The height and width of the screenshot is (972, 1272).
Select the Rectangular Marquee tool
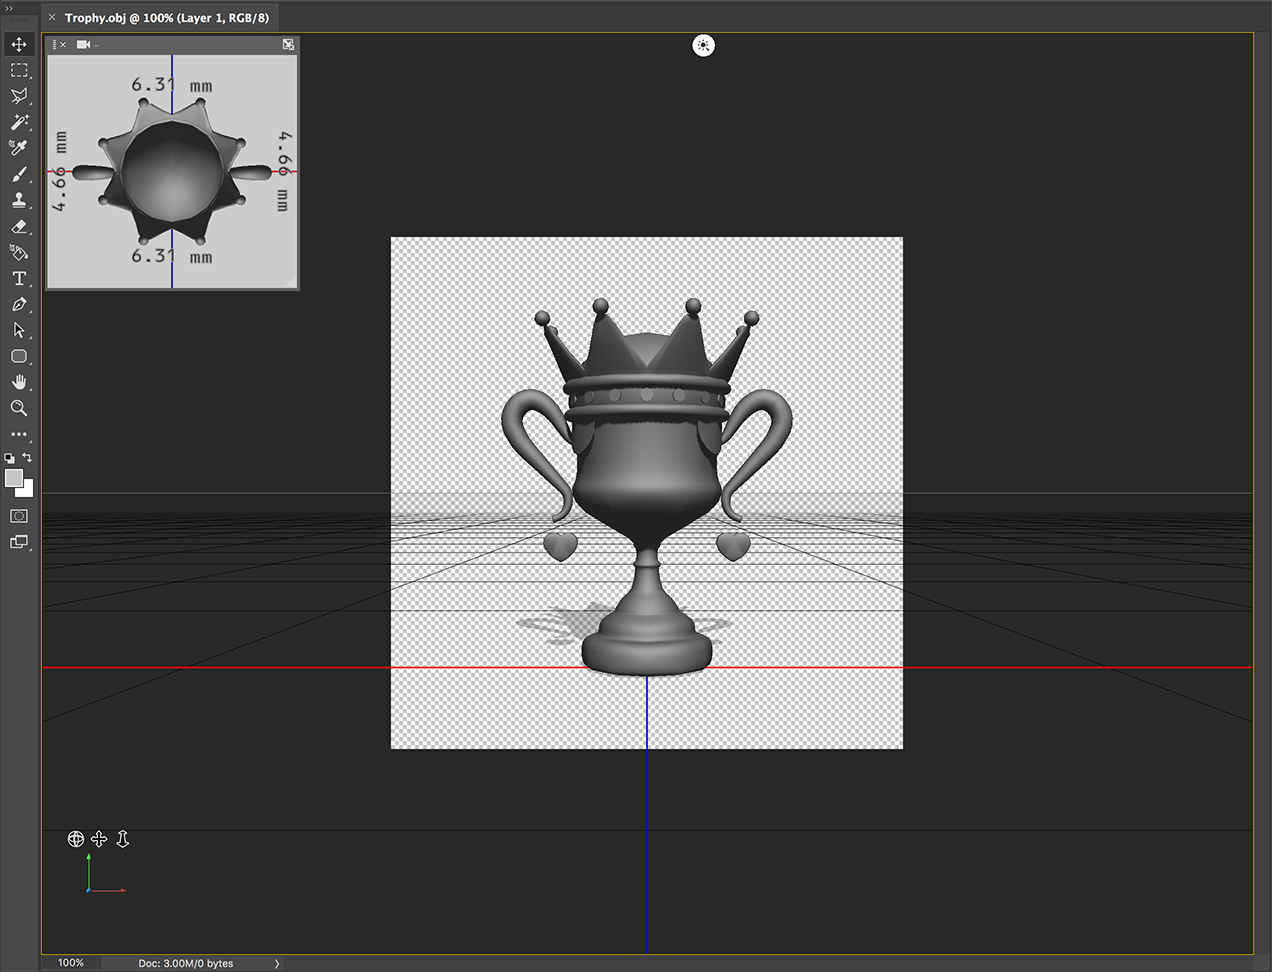(18, 70)
